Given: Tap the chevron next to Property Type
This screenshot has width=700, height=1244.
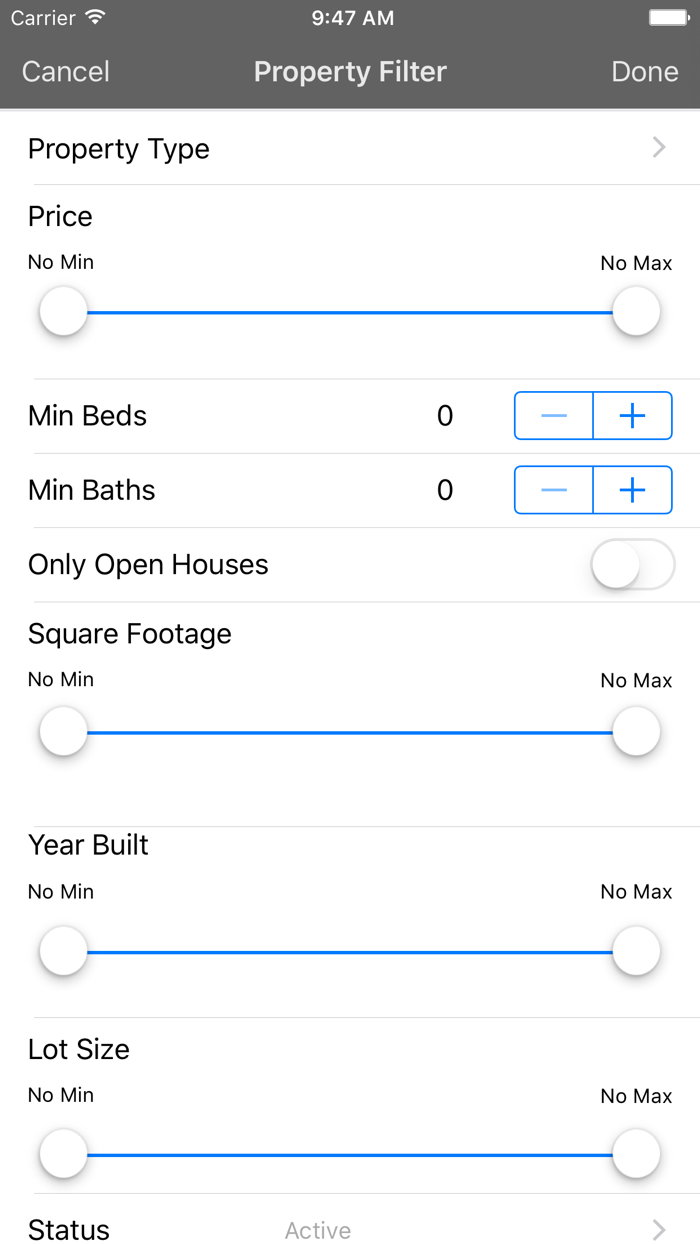Looking at the screenshot, I should pyautogui.click(x=659, y=147).
